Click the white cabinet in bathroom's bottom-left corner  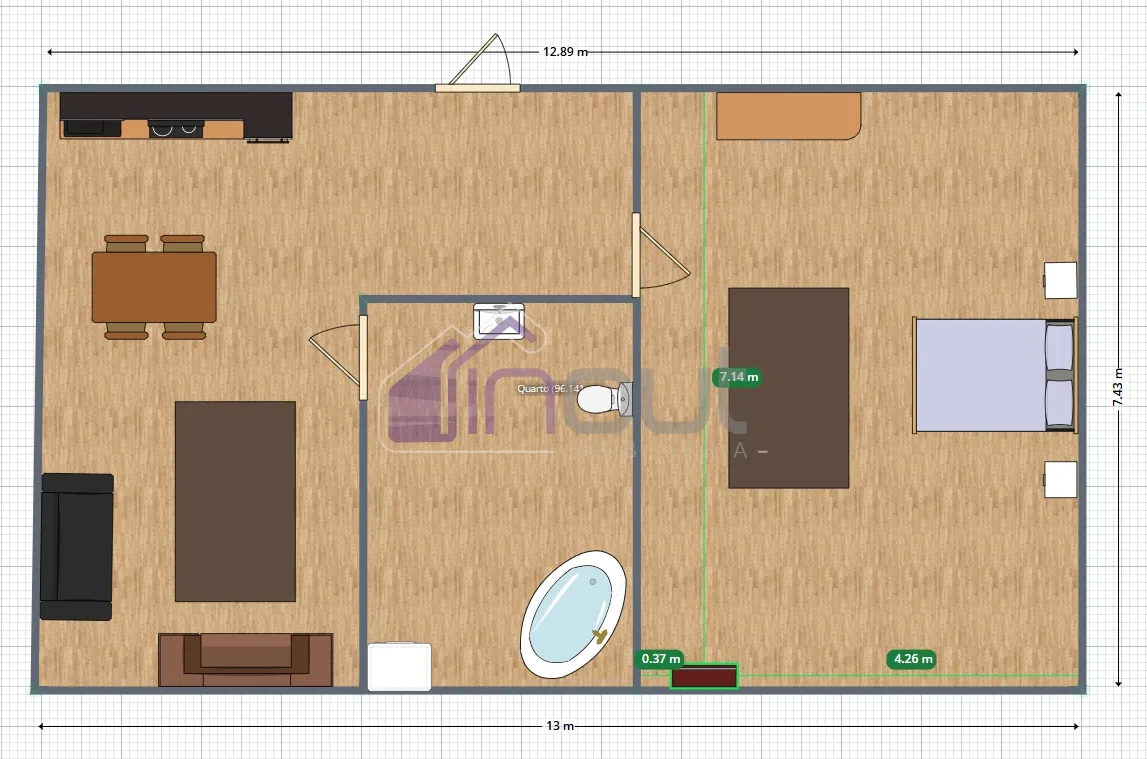[x=399, y=667]
